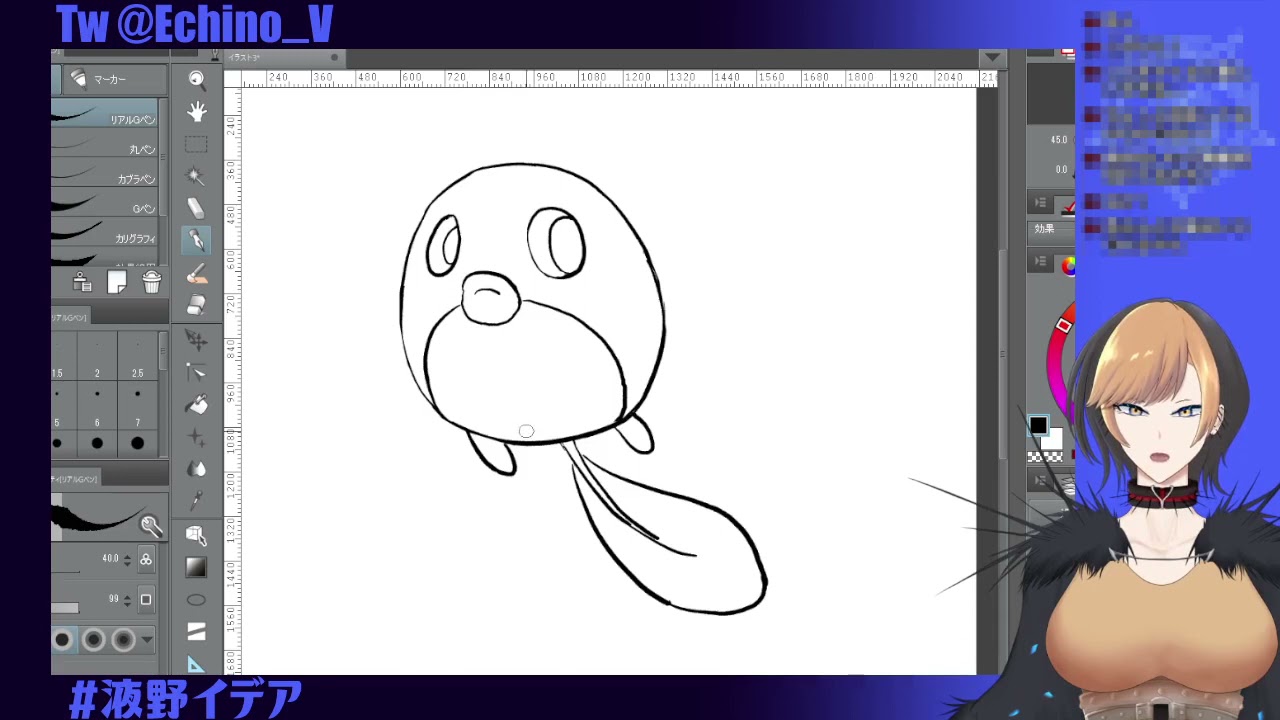Screen dimensions: 1280x720
Task: Select the Auto select magic wand tool
Action: tap(196, 176)
